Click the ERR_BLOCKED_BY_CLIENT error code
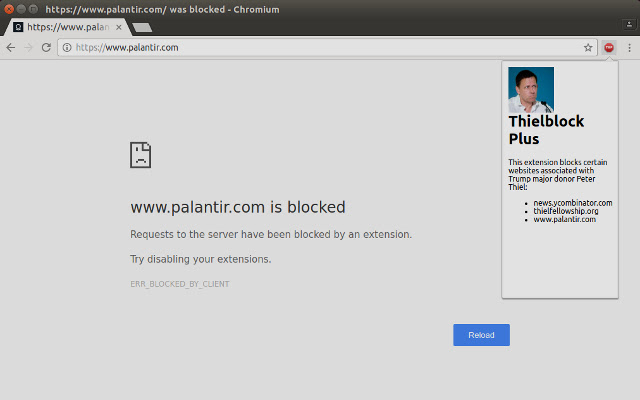The image size is (640, 400). click(180, 284)
